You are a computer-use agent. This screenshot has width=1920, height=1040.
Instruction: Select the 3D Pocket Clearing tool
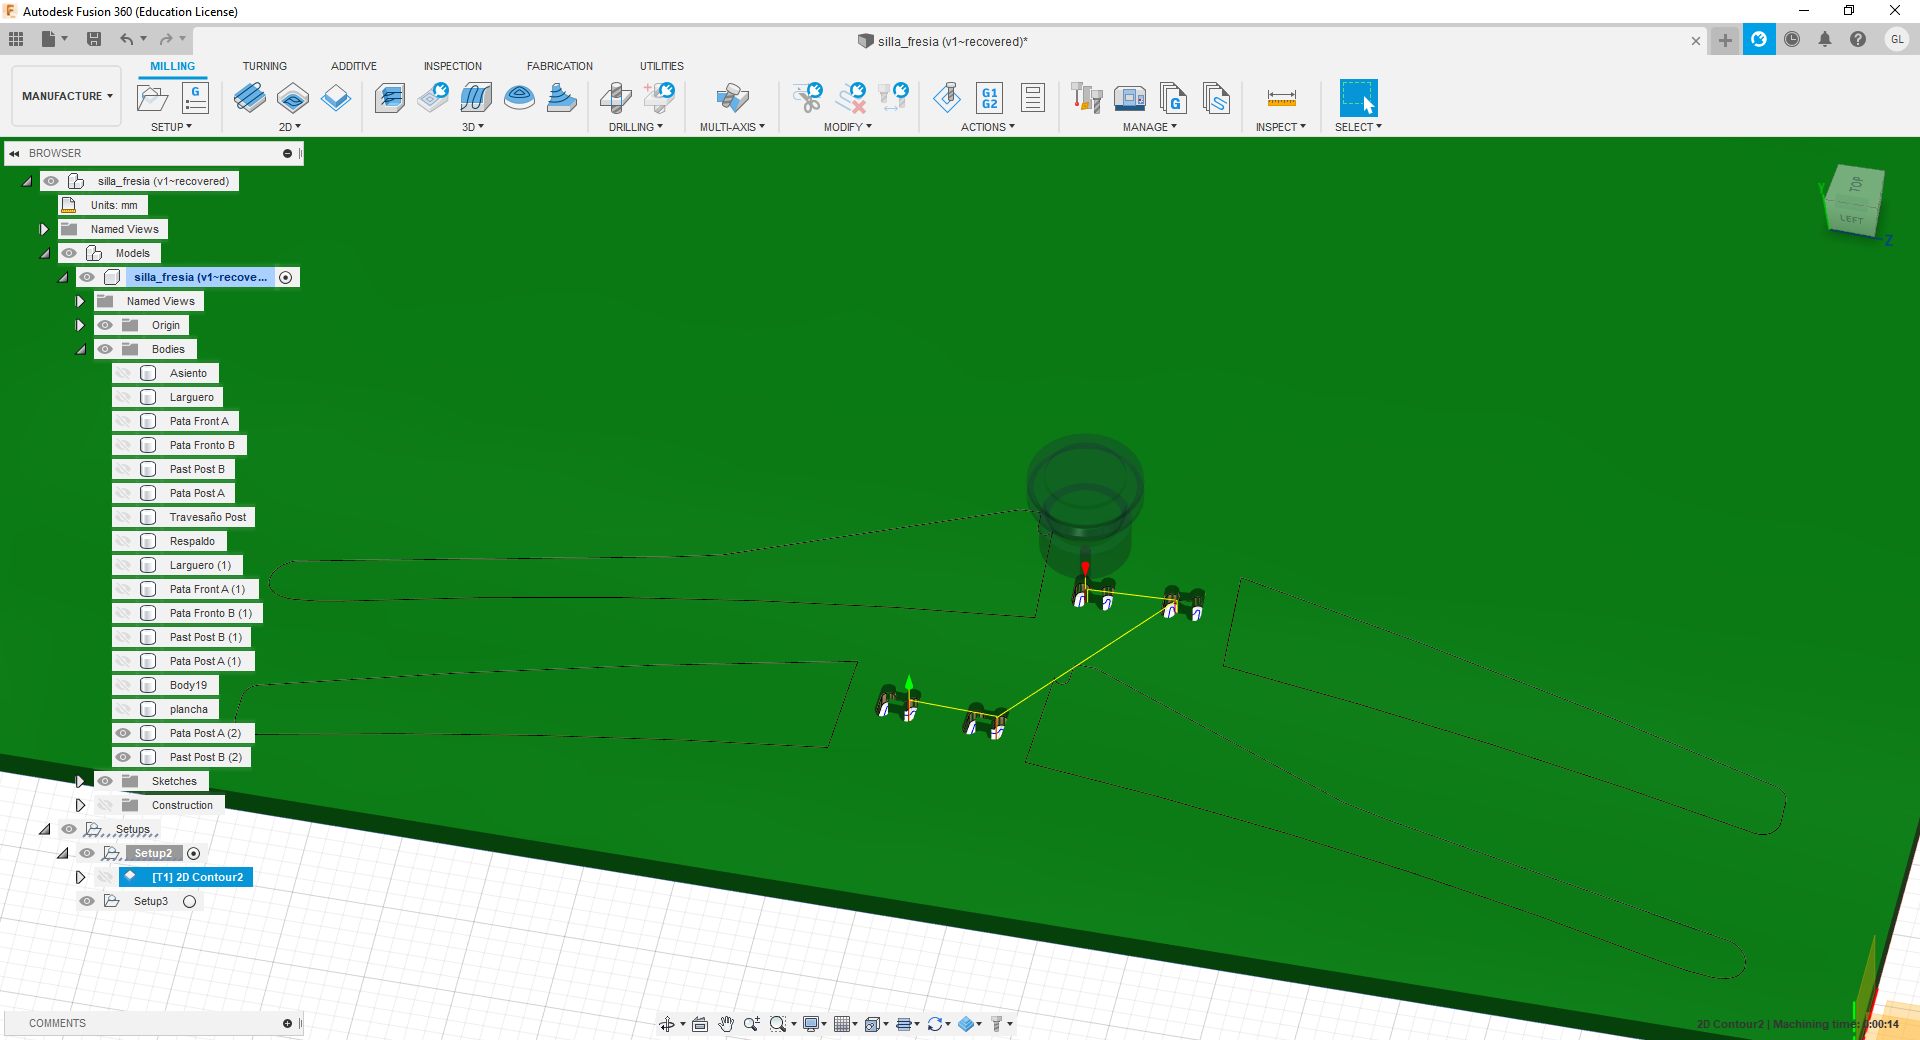433,98
